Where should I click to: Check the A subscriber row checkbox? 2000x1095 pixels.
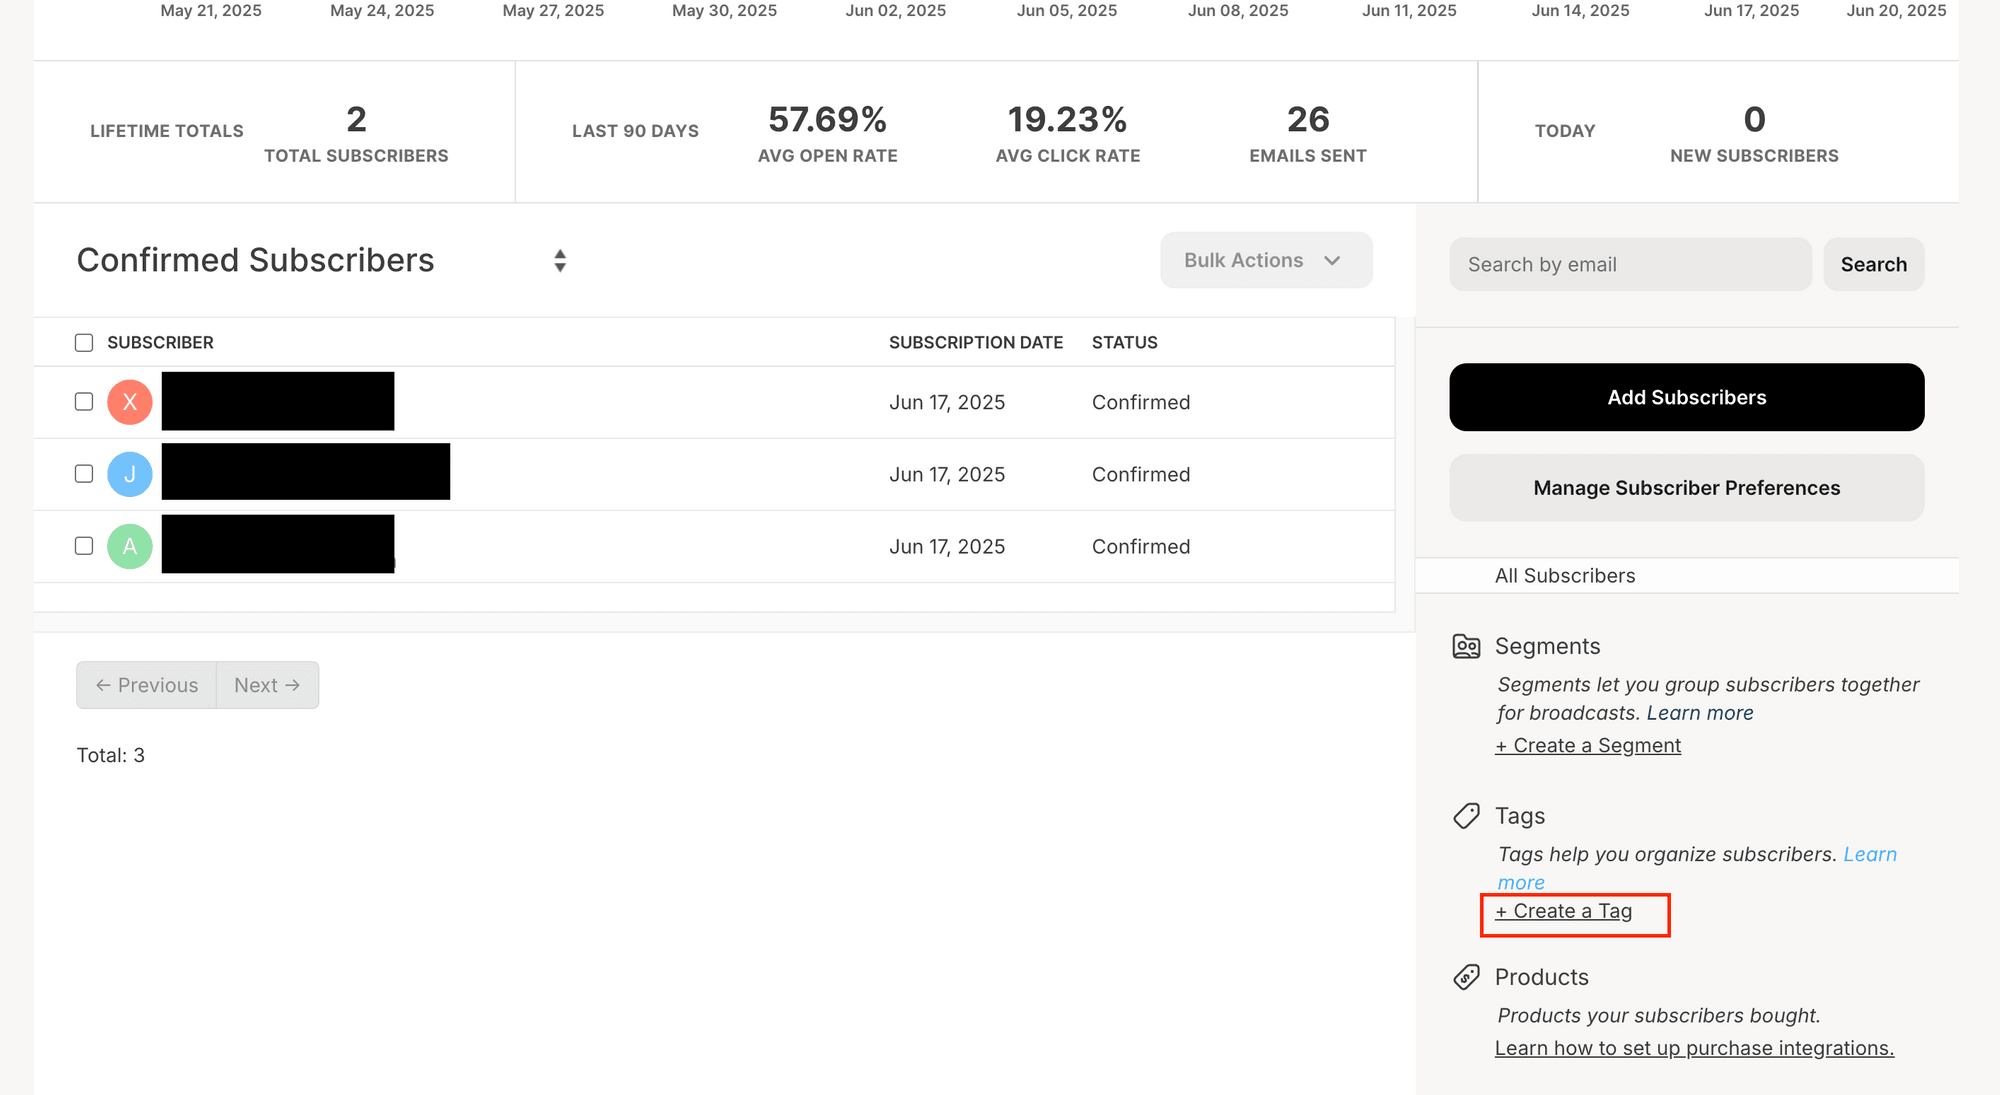click(84, 546)
